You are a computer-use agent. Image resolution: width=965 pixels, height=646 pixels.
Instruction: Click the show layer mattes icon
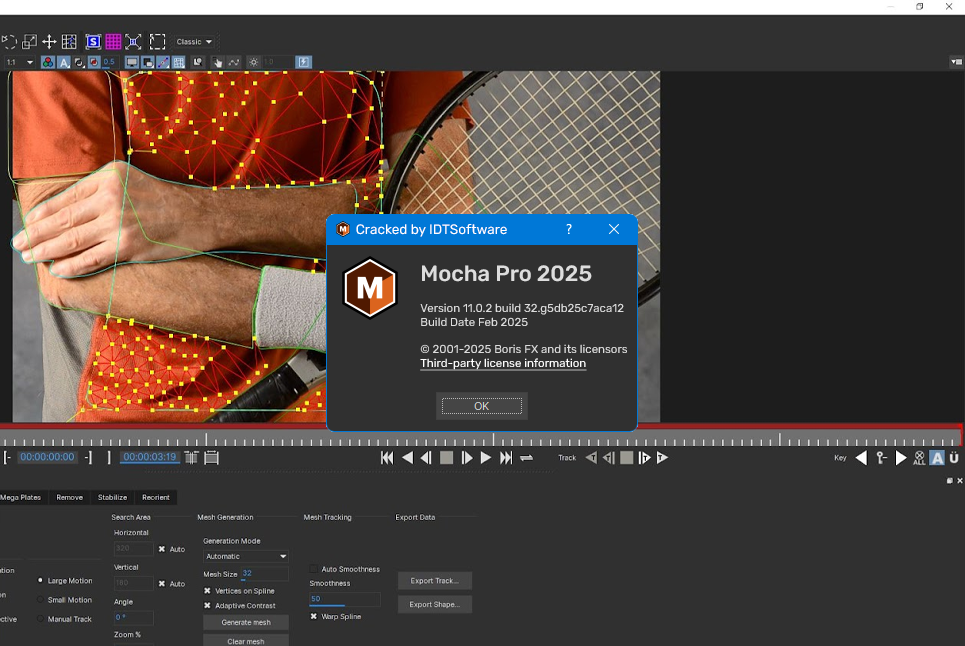79,62
